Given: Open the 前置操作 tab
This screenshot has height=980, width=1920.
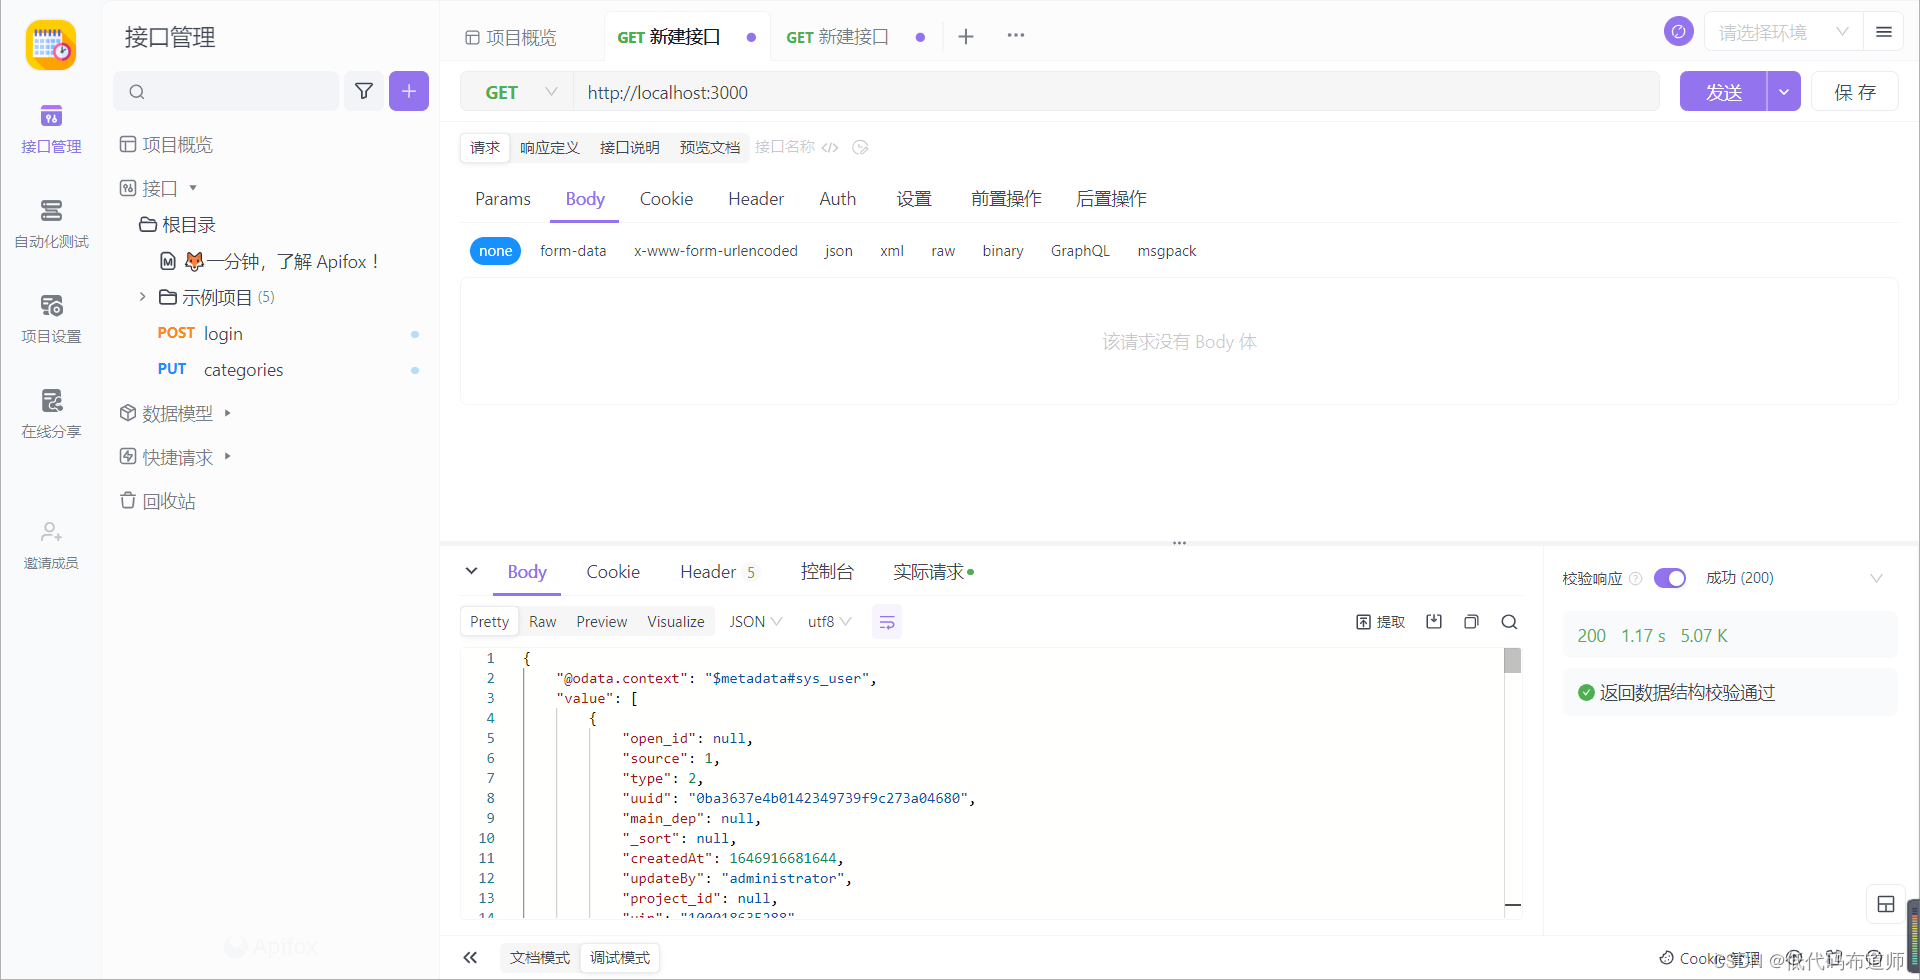Looking at the screenshot, I should click(1006, 199).
